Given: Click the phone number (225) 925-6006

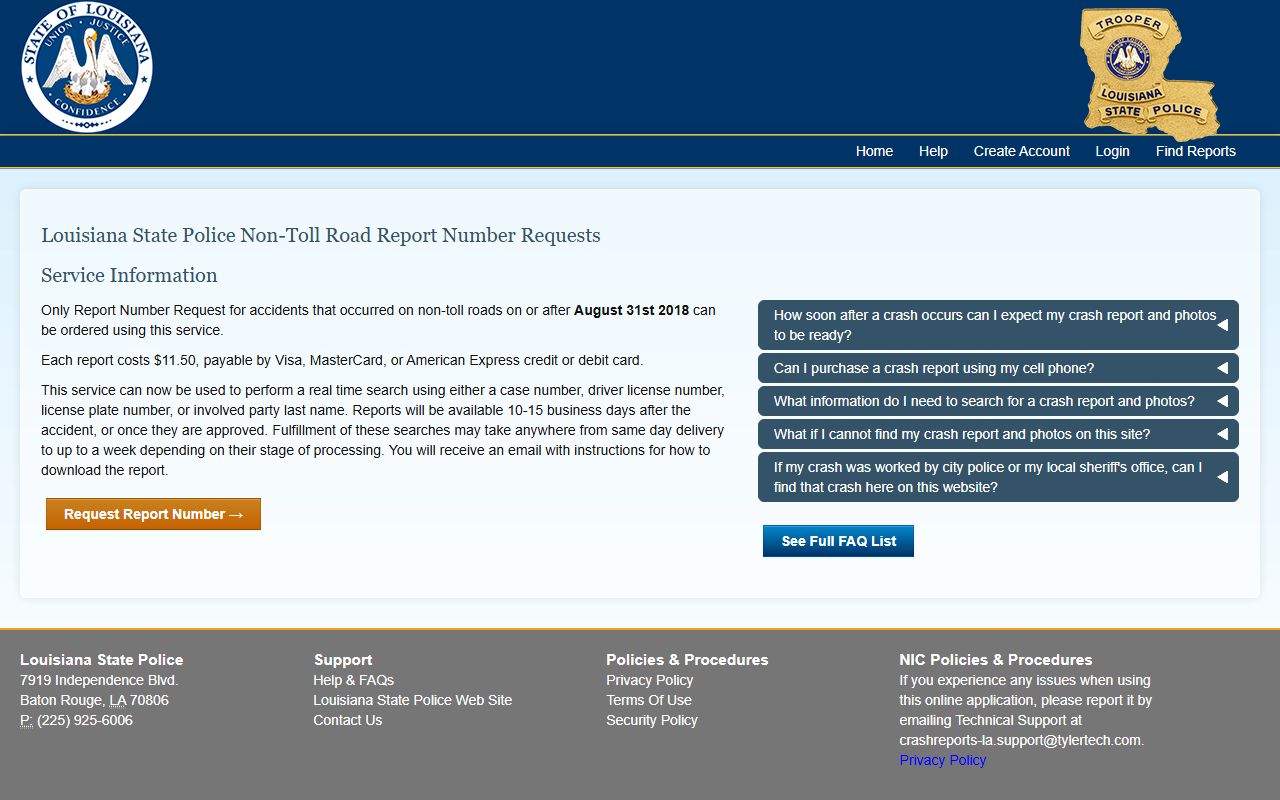Looking at the screenshot, I should coord(85,720).
